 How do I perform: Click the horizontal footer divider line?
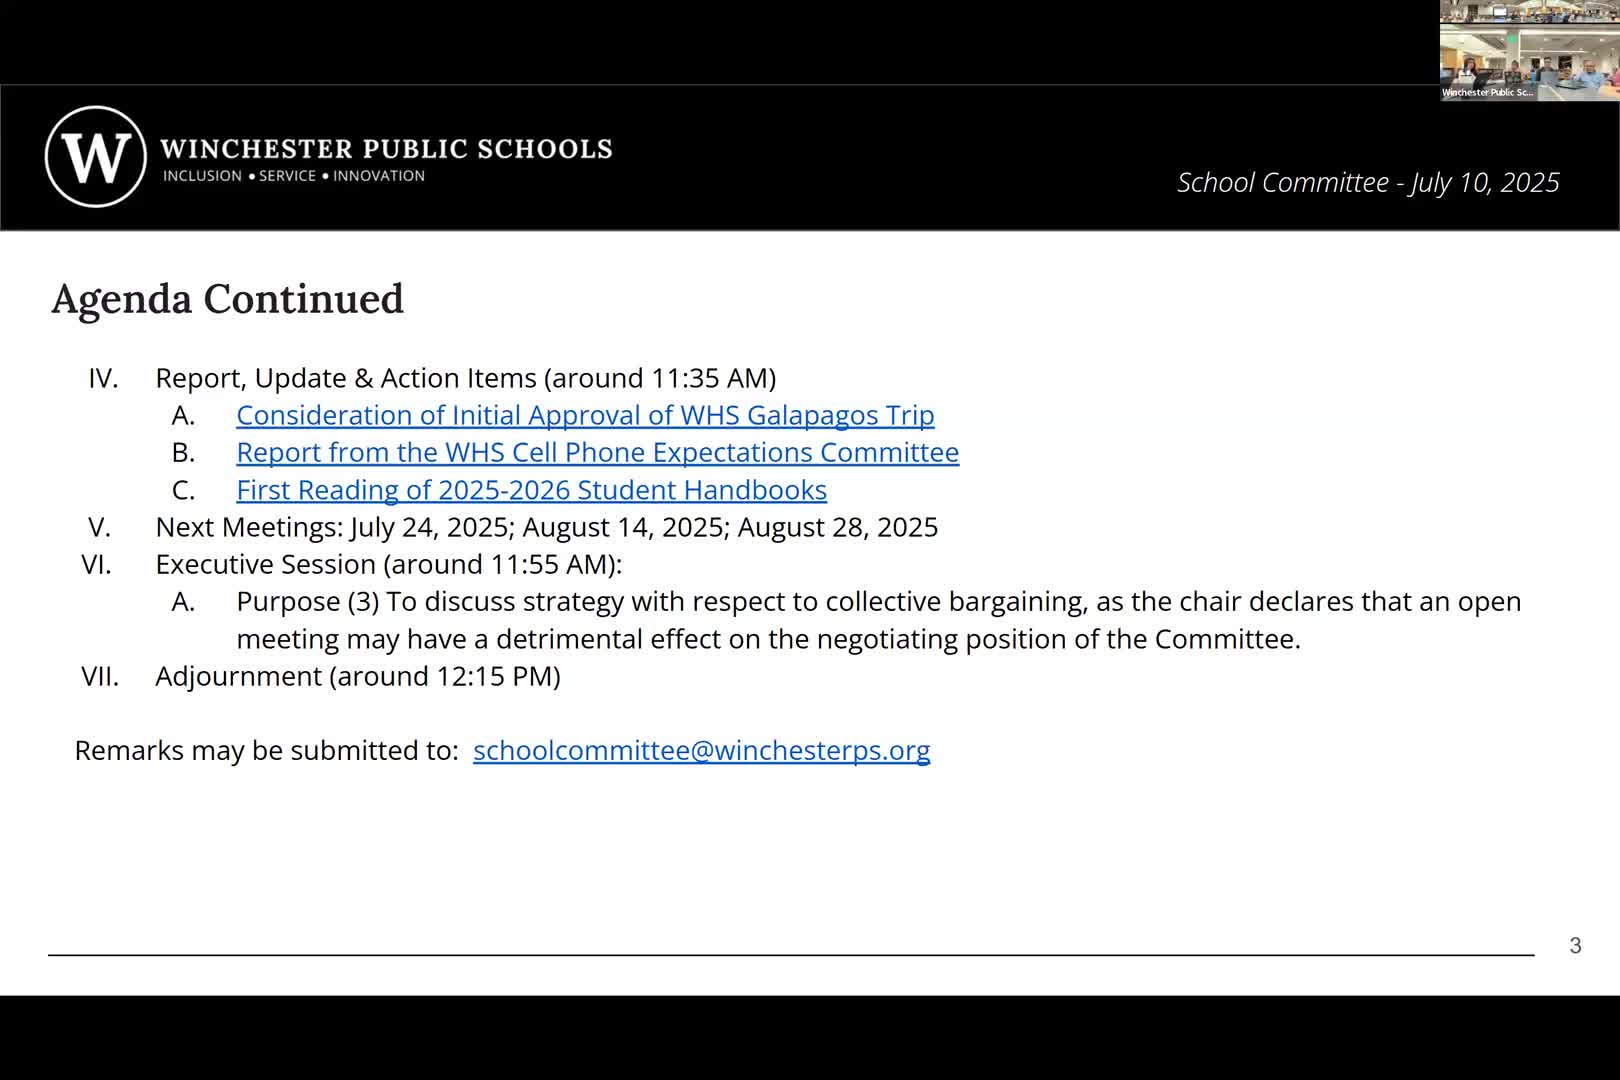click(x=790, y=955)
